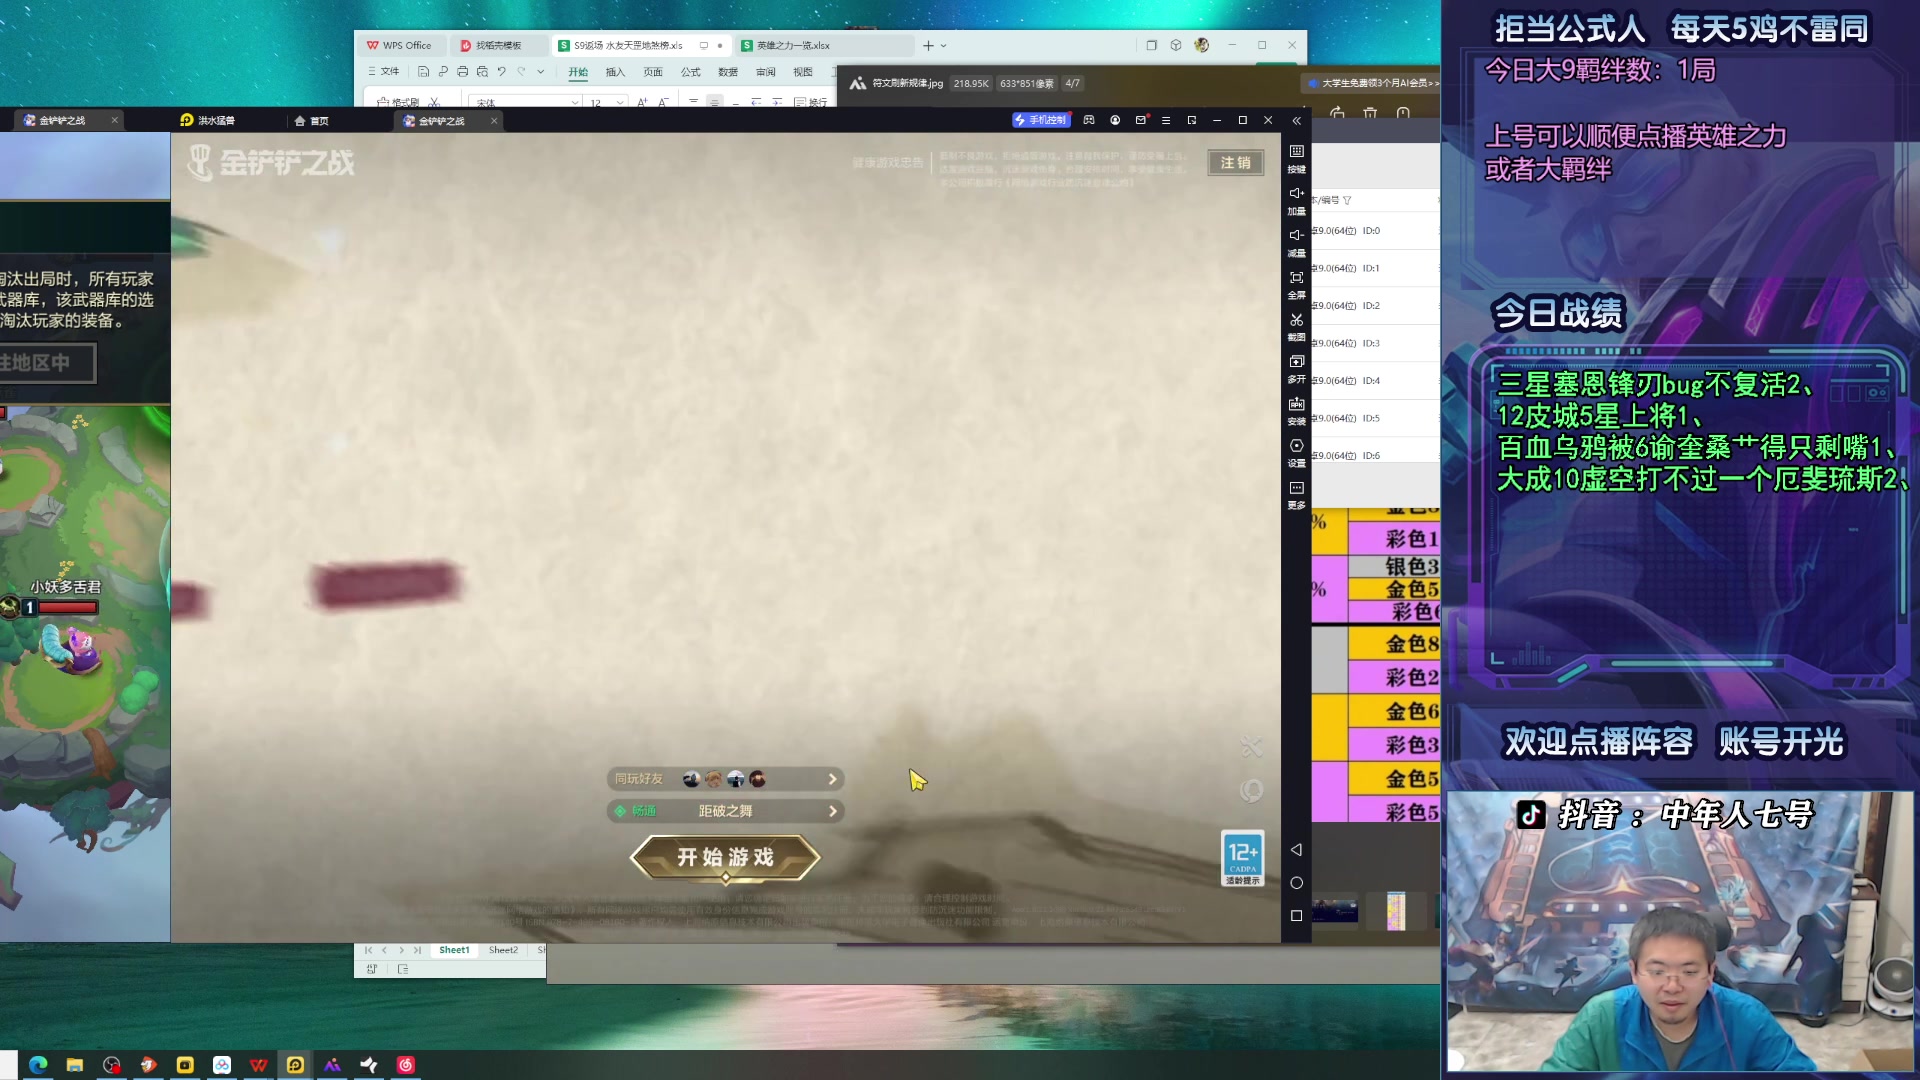Image resolution: width=1920 pixels, height=1080 pixels.
Task: Open the WPS 公式 ribbon tab
Action: click(x=690, y=72)
